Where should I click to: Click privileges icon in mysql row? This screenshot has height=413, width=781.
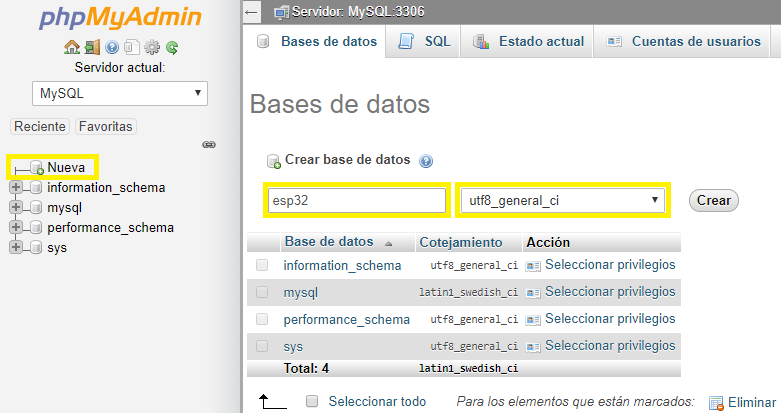(533, 293)
